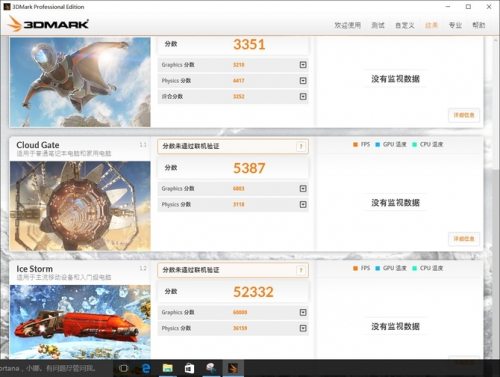Click the Cloud Gate benchmark thumbnail
This screenshot has width=500, height=377.
click(80, 206)
